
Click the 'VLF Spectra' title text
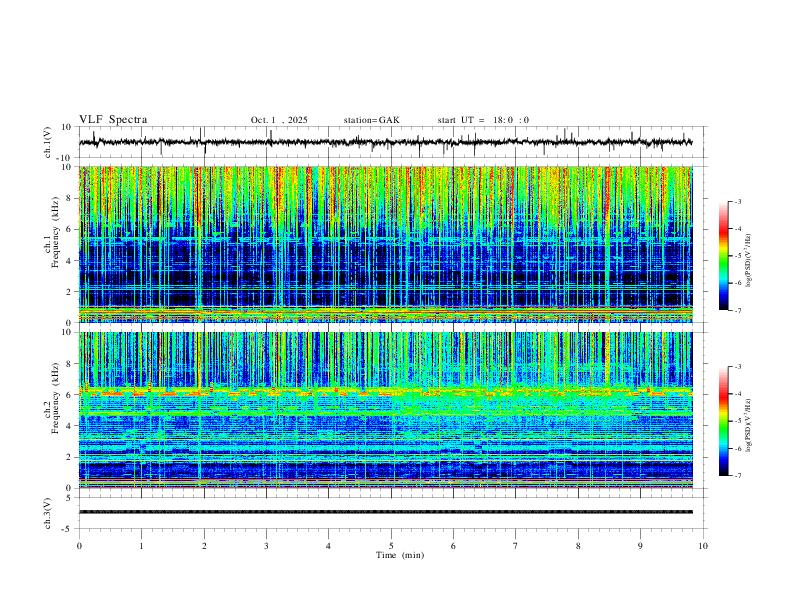113,120
